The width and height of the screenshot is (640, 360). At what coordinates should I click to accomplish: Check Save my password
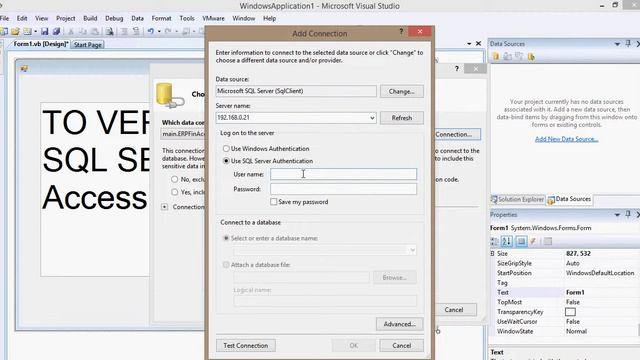(273, 202)
